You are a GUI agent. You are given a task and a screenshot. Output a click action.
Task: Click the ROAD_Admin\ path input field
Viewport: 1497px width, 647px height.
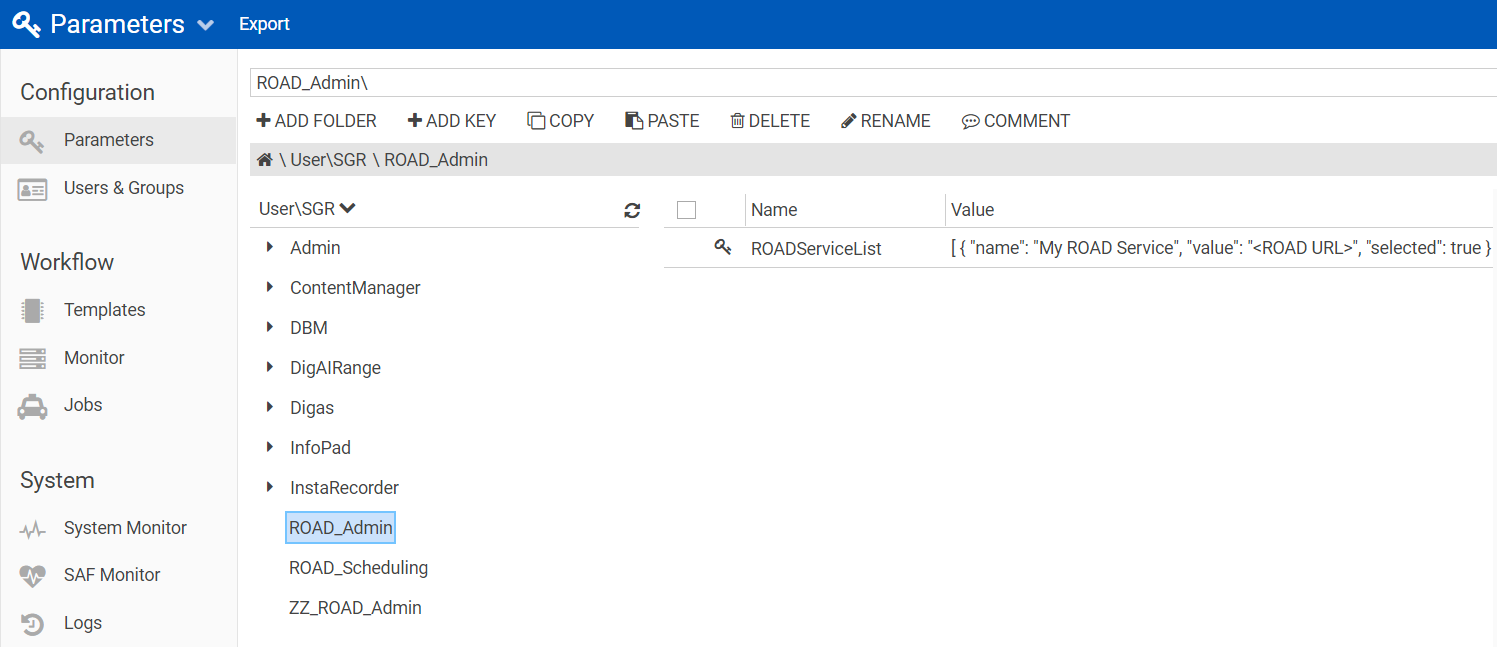pos(870,83)
